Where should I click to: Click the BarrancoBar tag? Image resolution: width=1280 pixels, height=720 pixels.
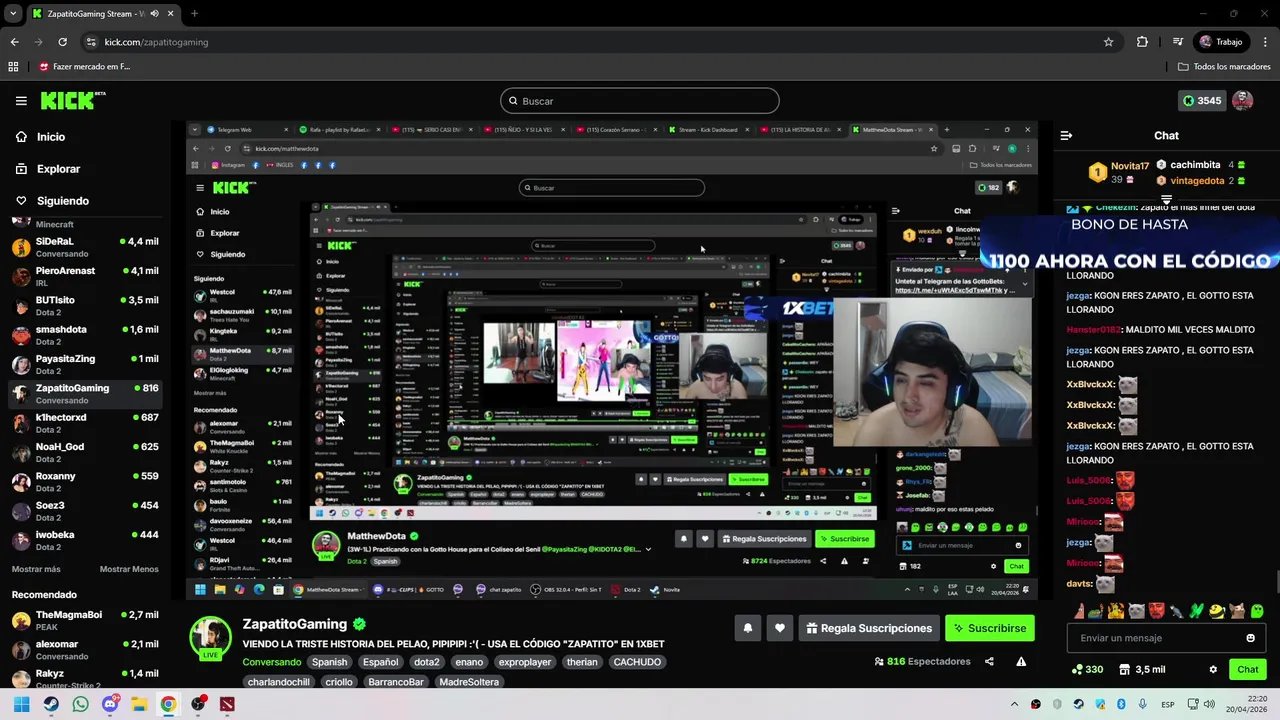[x=396, y=682]
